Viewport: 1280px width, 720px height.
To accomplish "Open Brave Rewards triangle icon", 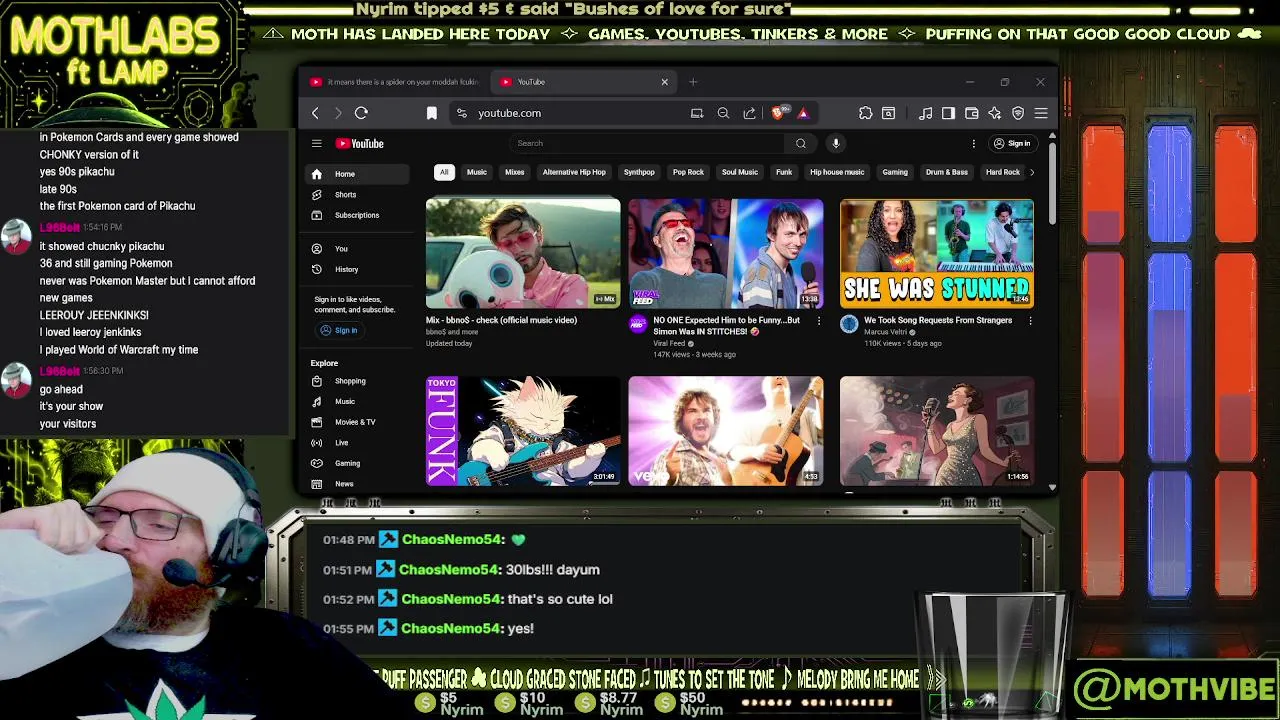I will 802,113.
